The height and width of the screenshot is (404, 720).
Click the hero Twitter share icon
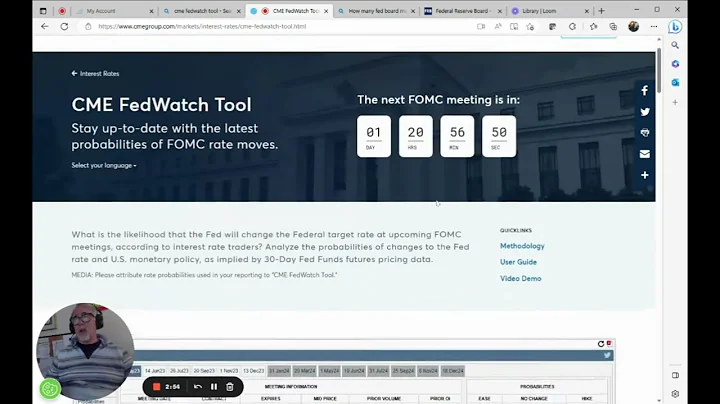[x=645, y=112]
